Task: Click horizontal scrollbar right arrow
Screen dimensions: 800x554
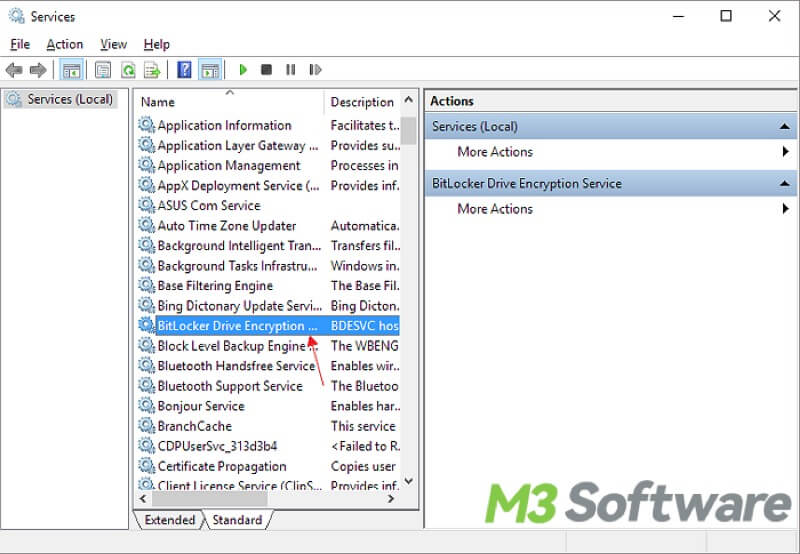Action: point(391,499)
